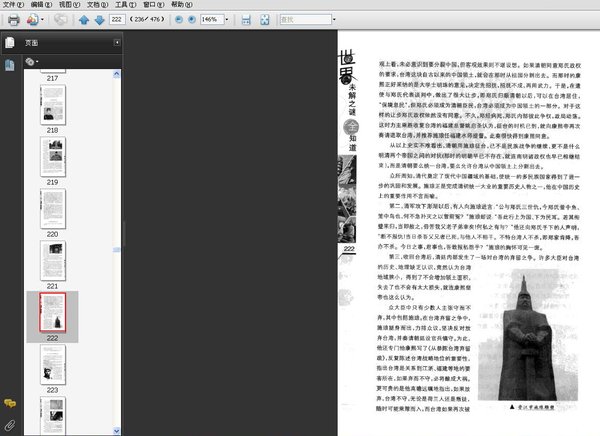Open the 视图 (View) menu
Viewport: 600px width, 436px height.
point(69,5)
